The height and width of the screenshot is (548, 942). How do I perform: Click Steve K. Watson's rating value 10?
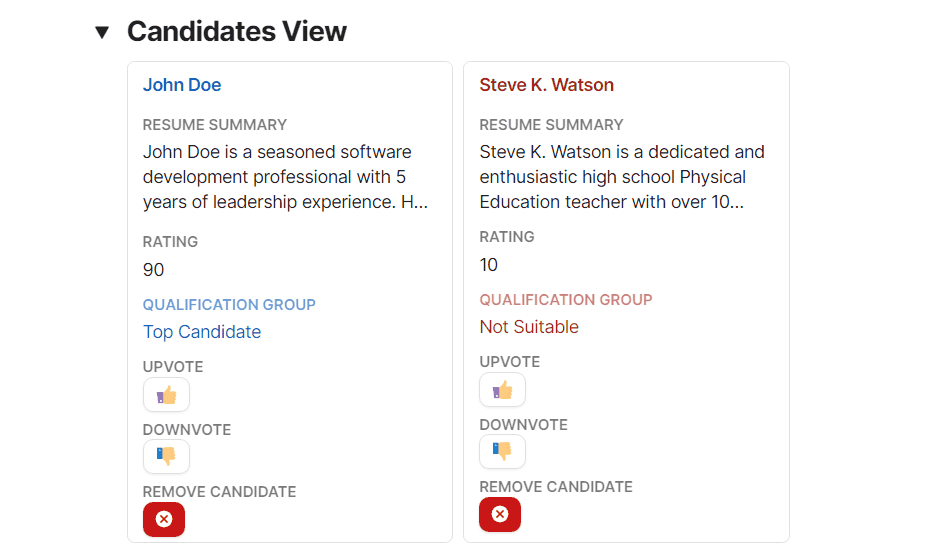pyautogui.click(x=488, y=265)
